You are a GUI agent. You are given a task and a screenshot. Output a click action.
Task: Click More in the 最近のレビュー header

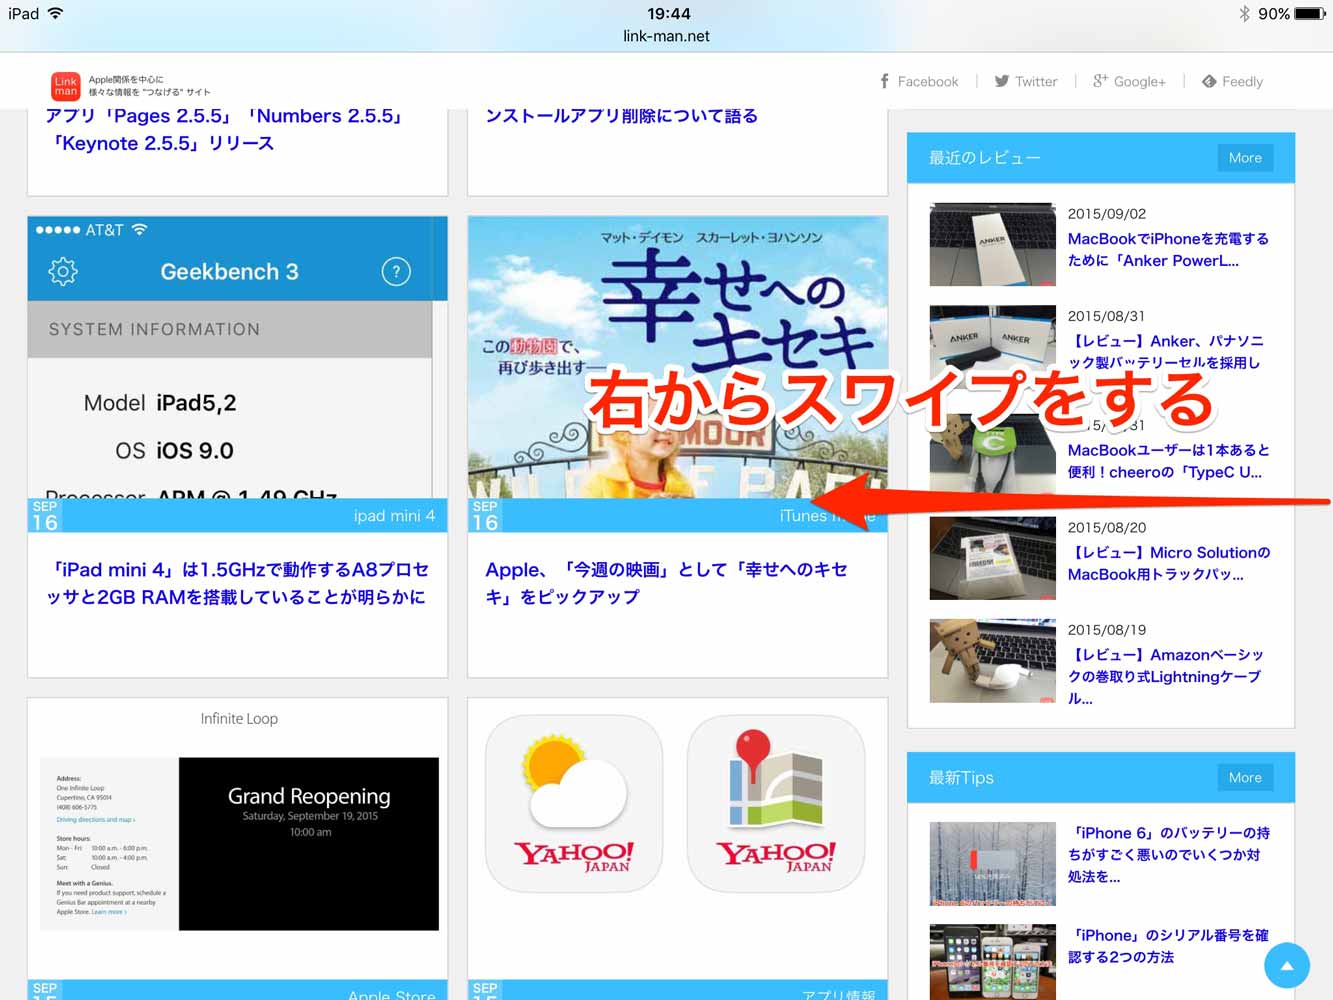click(1245, 158)
